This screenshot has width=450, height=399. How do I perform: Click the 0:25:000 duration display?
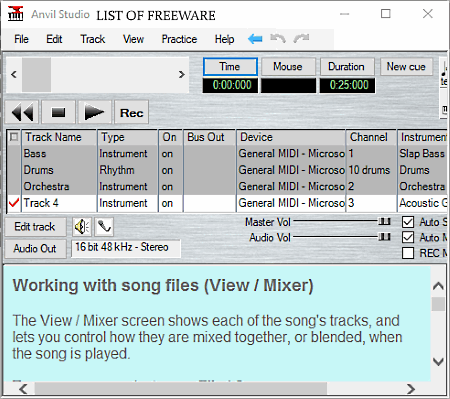pos(347,85)
